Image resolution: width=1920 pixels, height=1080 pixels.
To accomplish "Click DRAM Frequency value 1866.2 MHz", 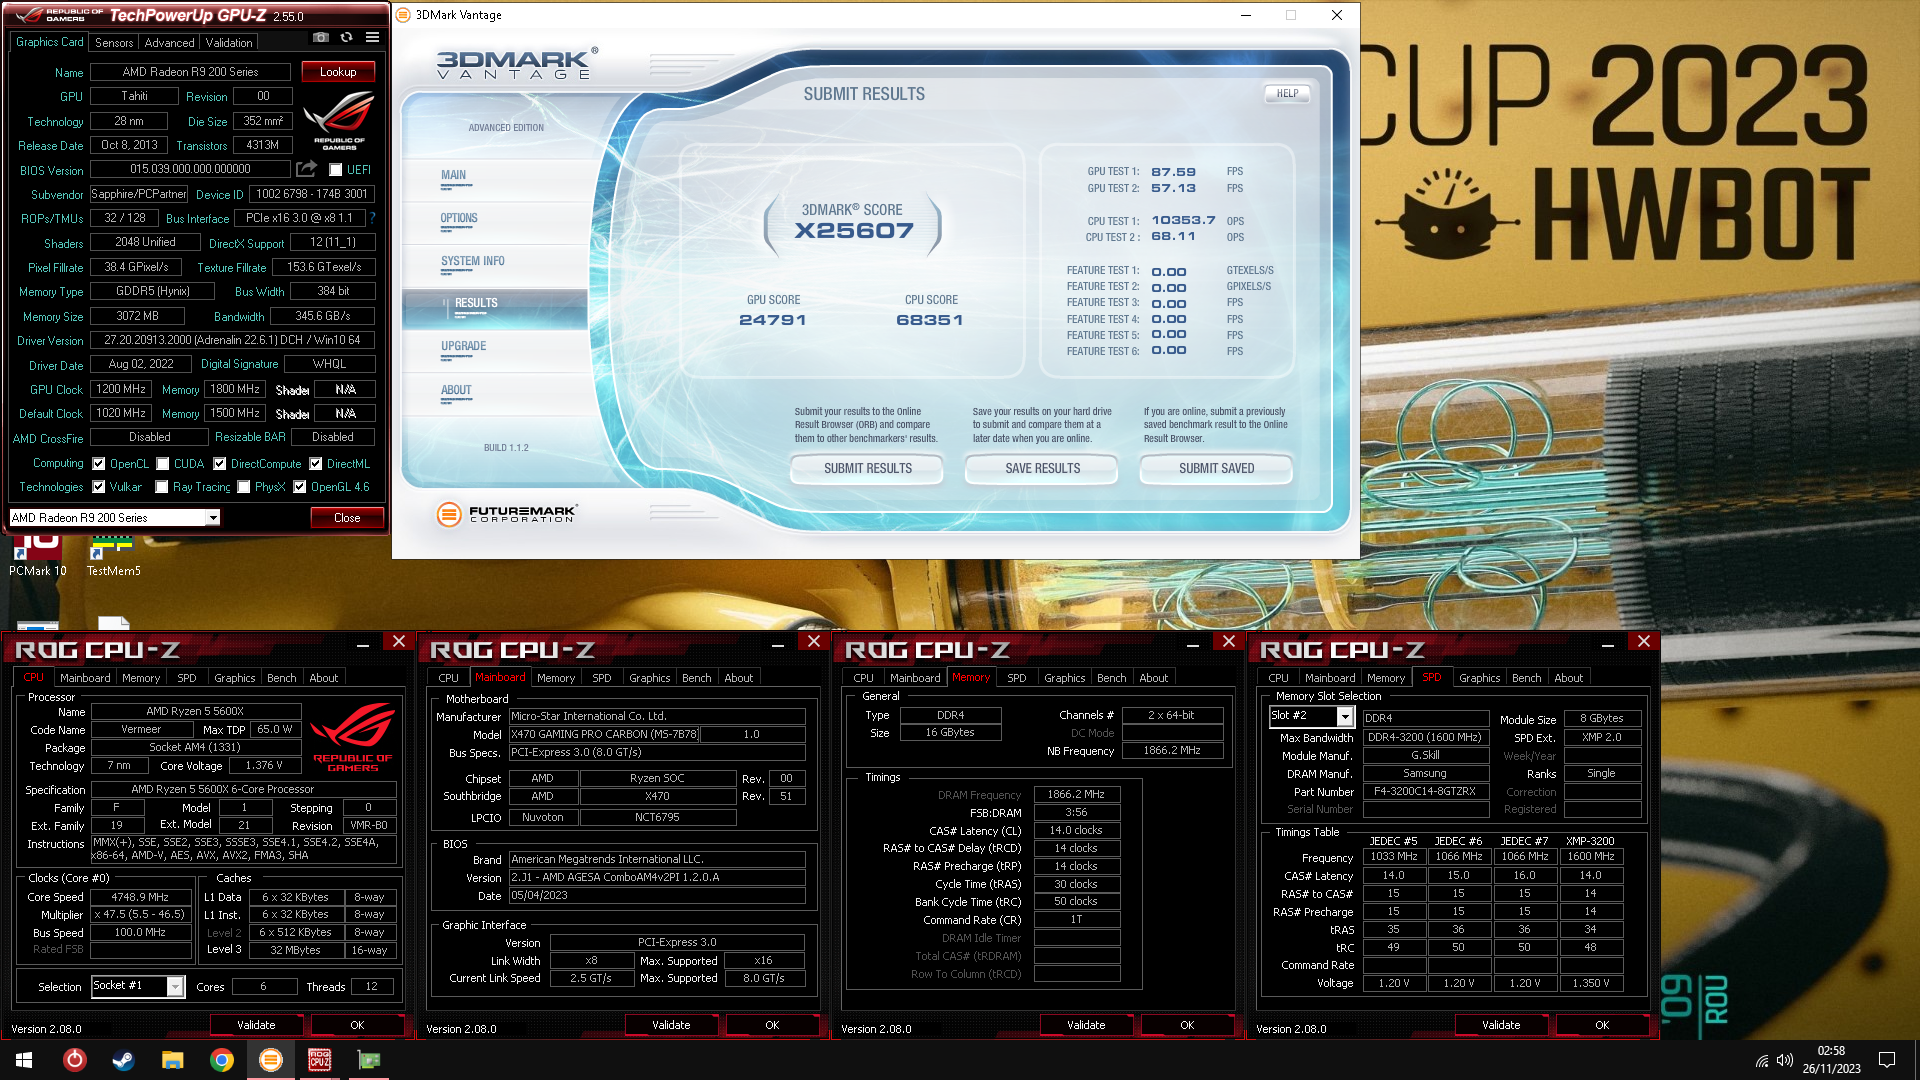I will (1076, 795).
